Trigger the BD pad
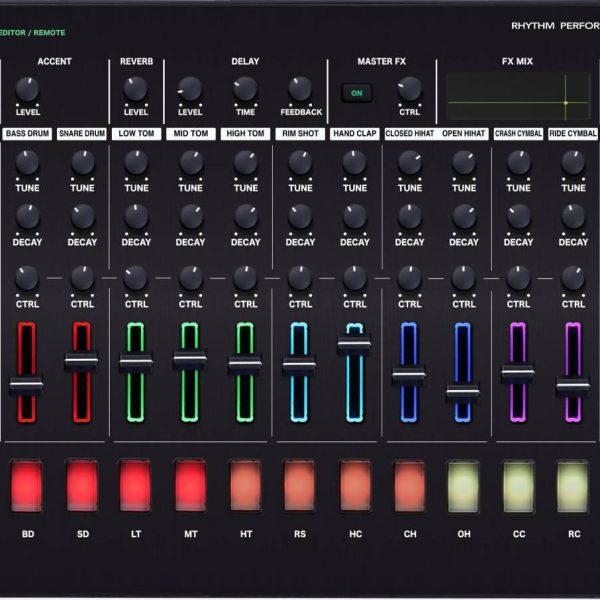The image size is (600, 600). pyautogui.click(x=26, y=486)
